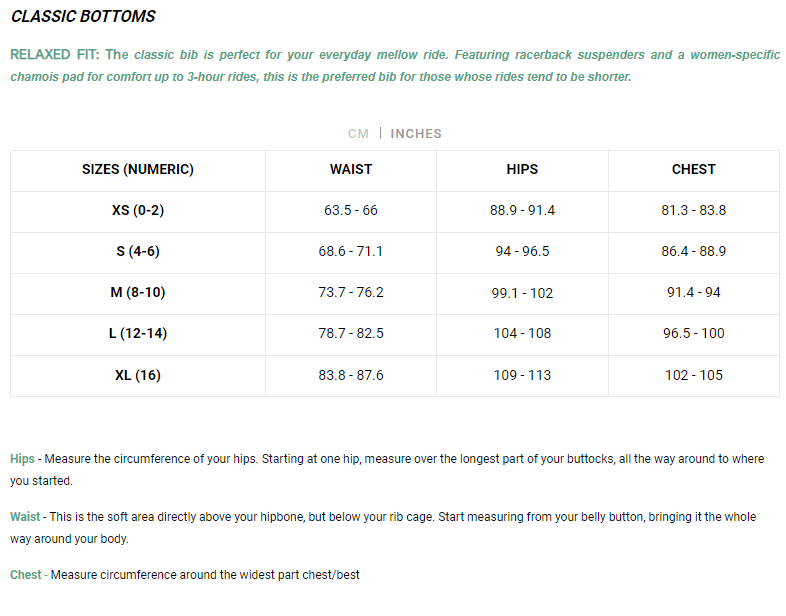Click the SIZES (NUMERIC) column header
Viewport: 786px width, 616px height.
[x=138, y=170]
